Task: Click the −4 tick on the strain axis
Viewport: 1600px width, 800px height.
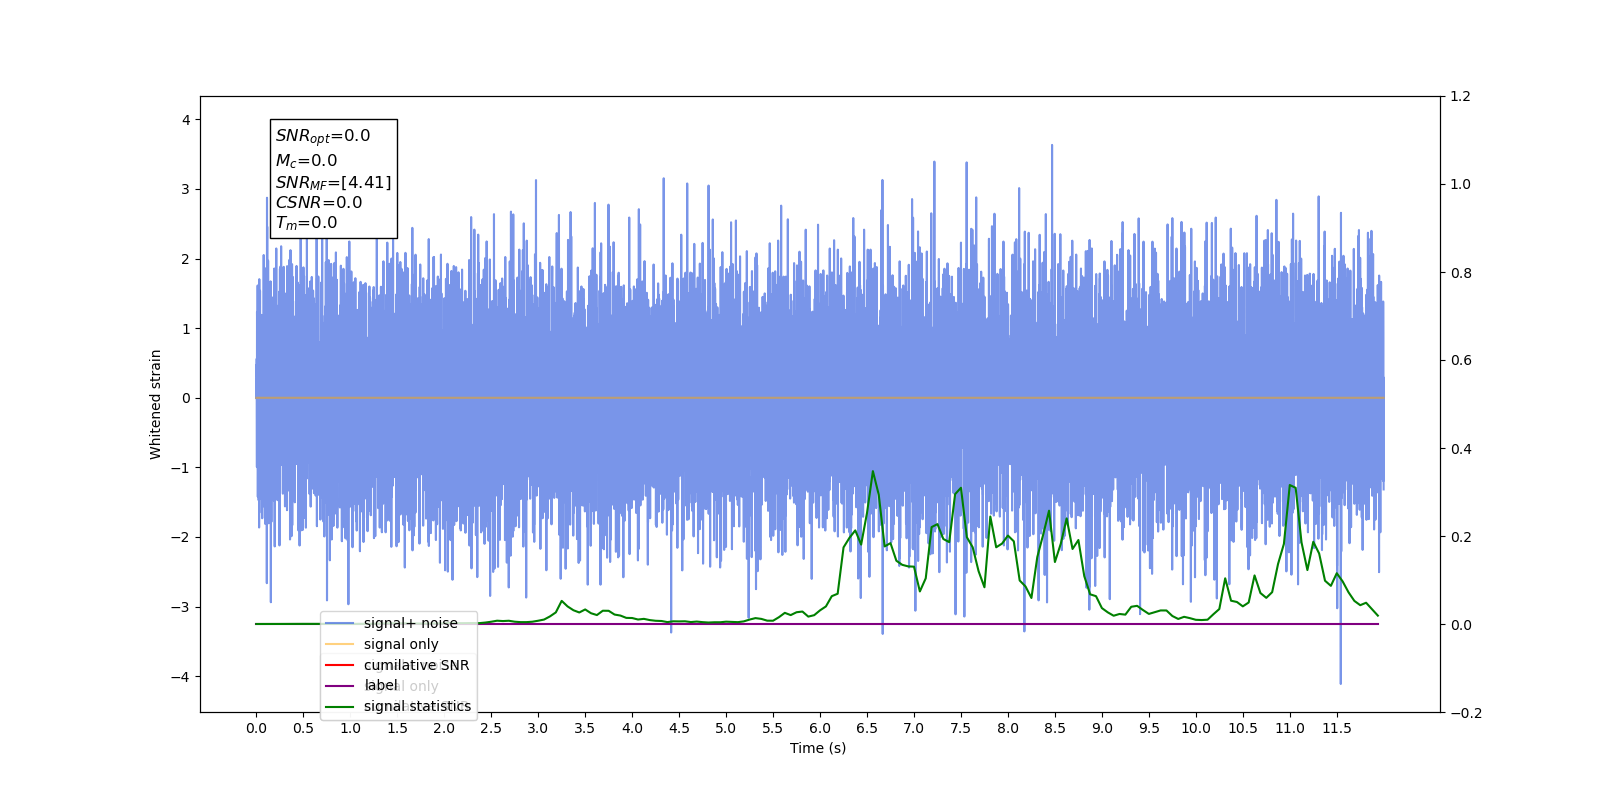Action: [x=181, y=677]
